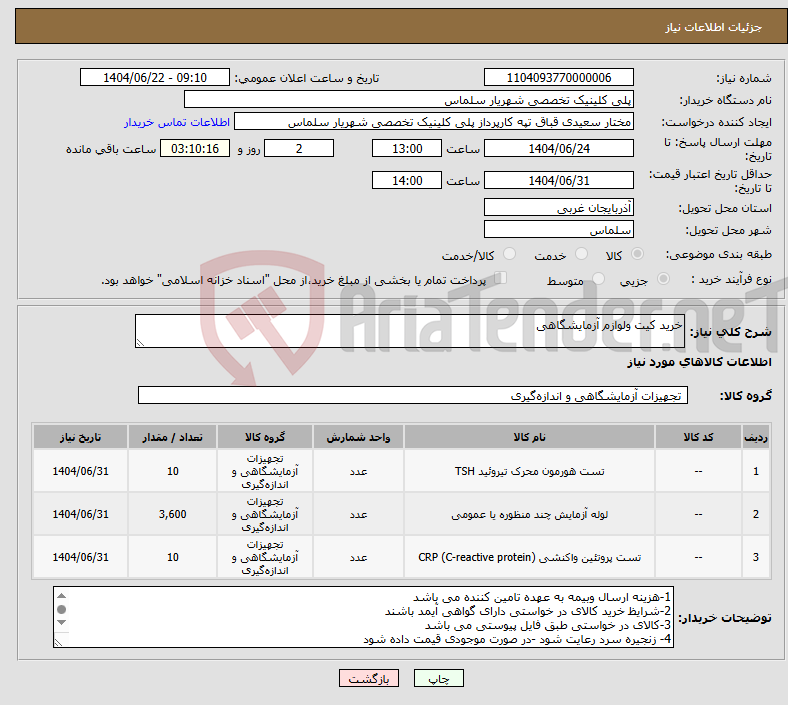The width and height of the screenshot is (788, 705).
Task: Click the need date in the TSH row
Action: (80, 471)
